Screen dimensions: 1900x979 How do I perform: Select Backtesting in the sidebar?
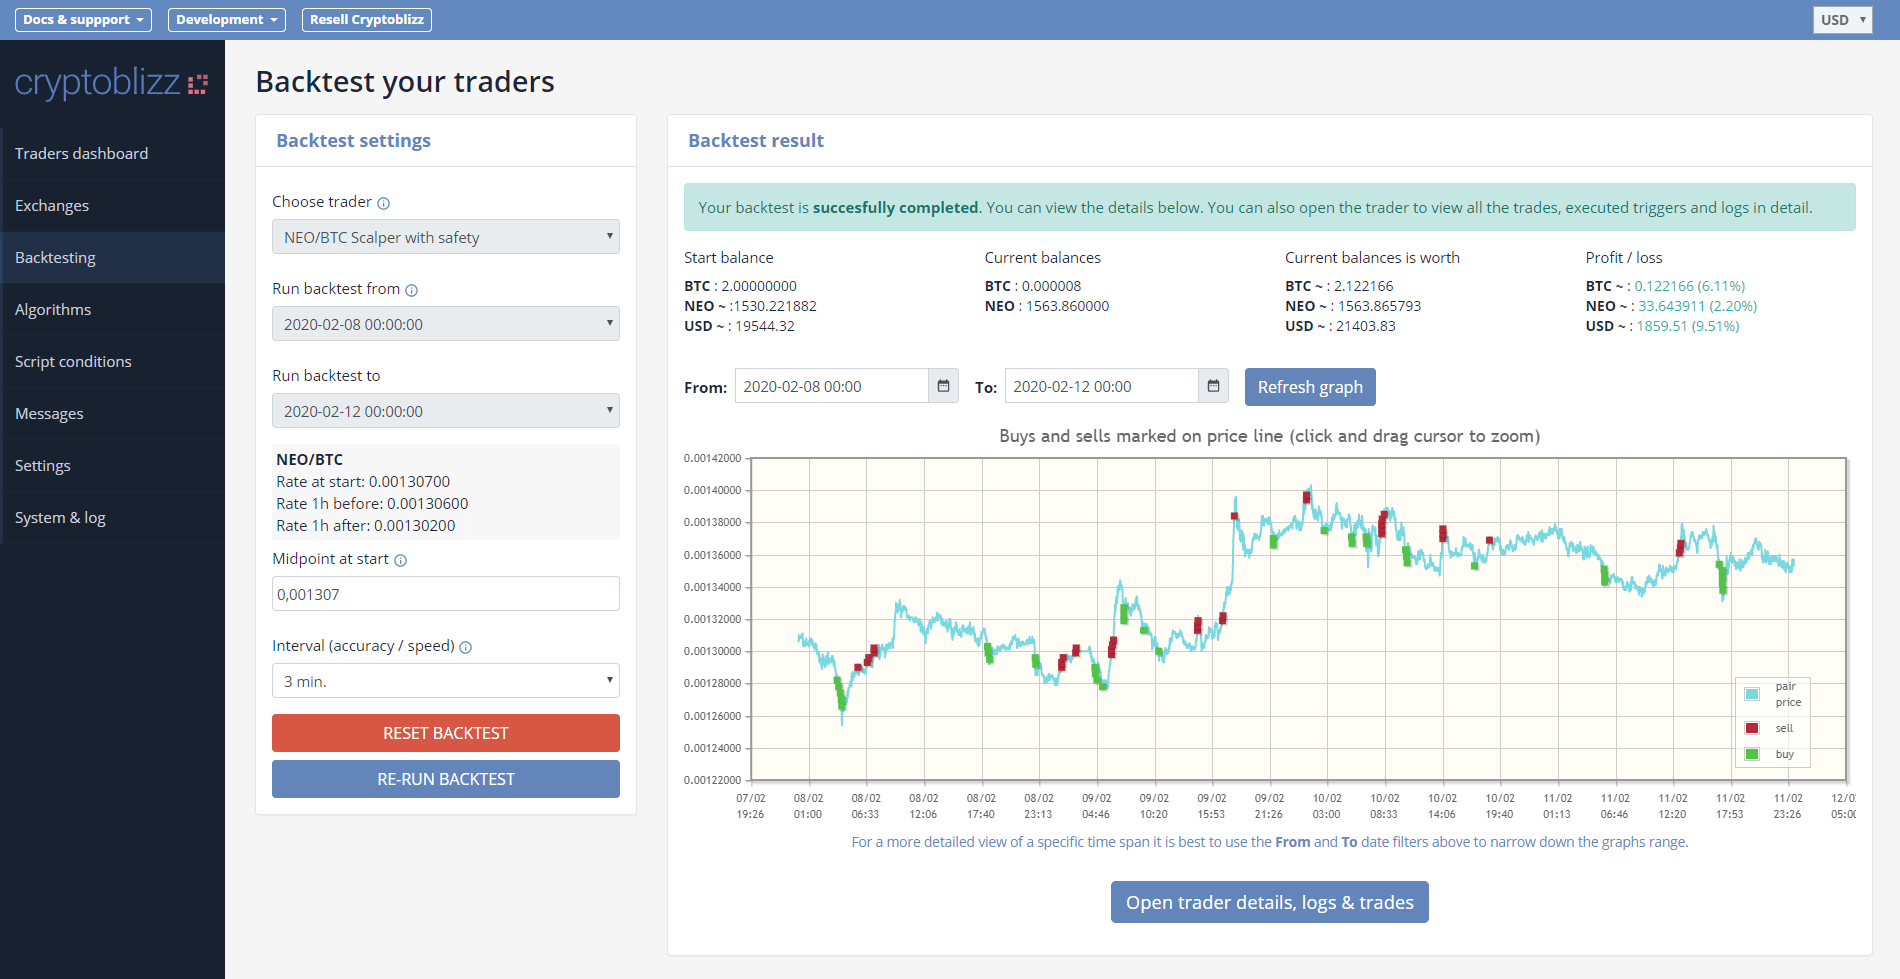point(112,258)
